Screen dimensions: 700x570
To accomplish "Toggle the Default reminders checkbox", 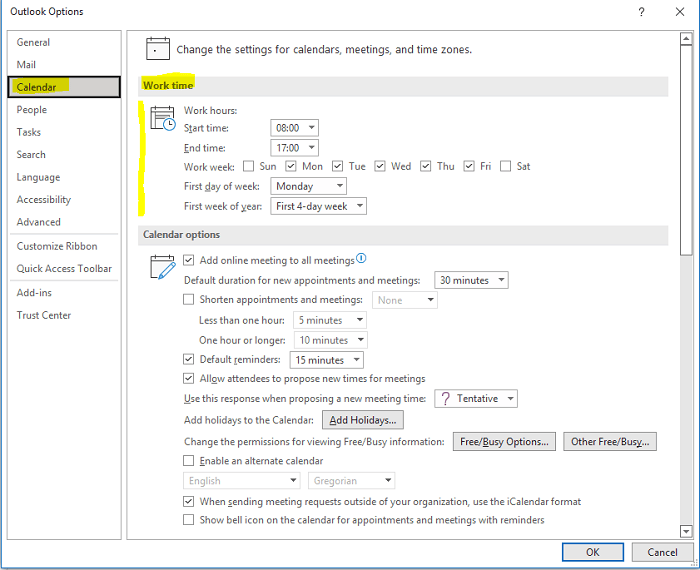I will coord(189,359).
